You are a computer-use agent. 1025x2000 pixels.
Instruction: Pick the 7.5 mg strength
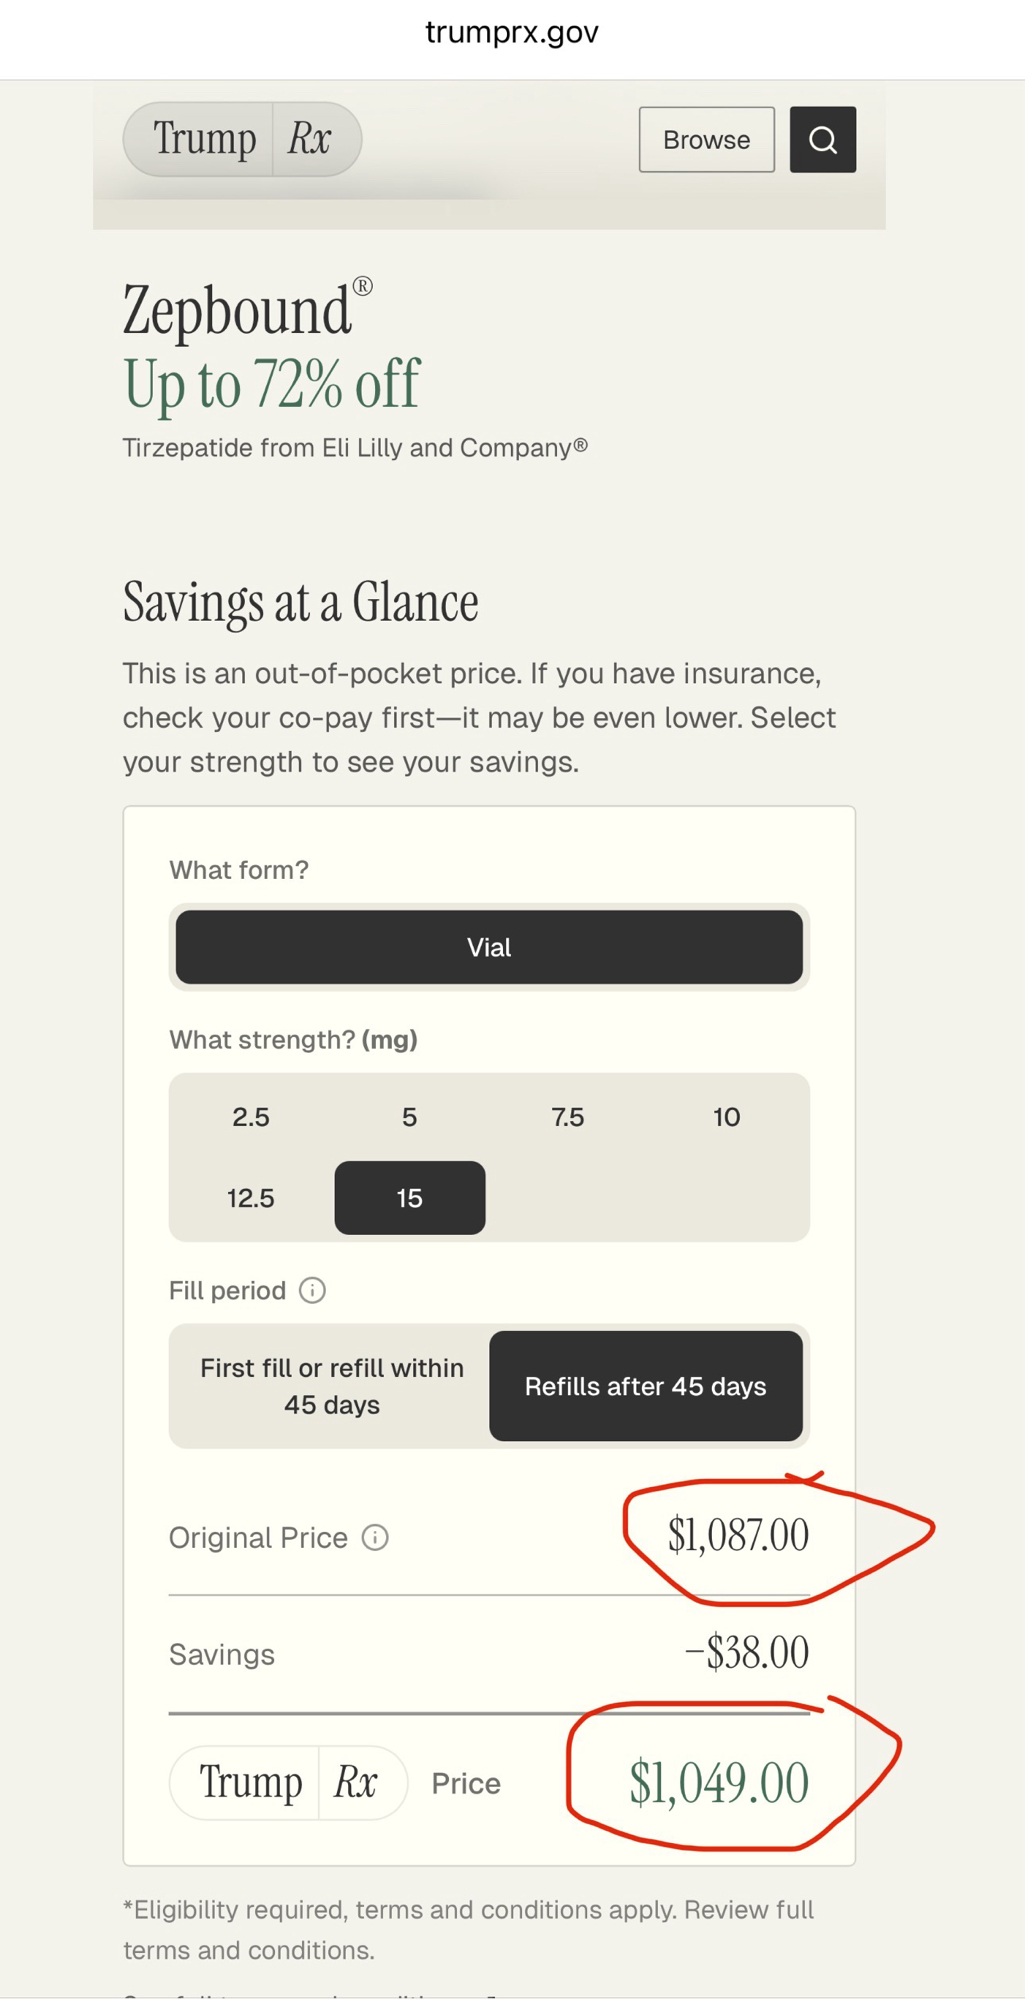[x=568, y=1117]
